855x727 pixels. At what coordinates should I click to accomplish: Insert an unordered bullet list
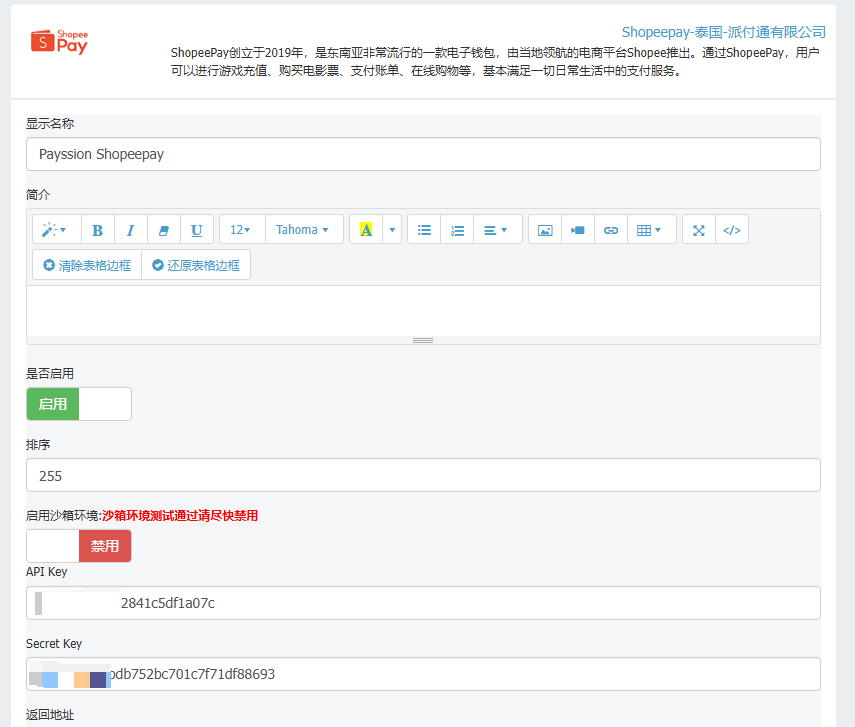[424, 230]
